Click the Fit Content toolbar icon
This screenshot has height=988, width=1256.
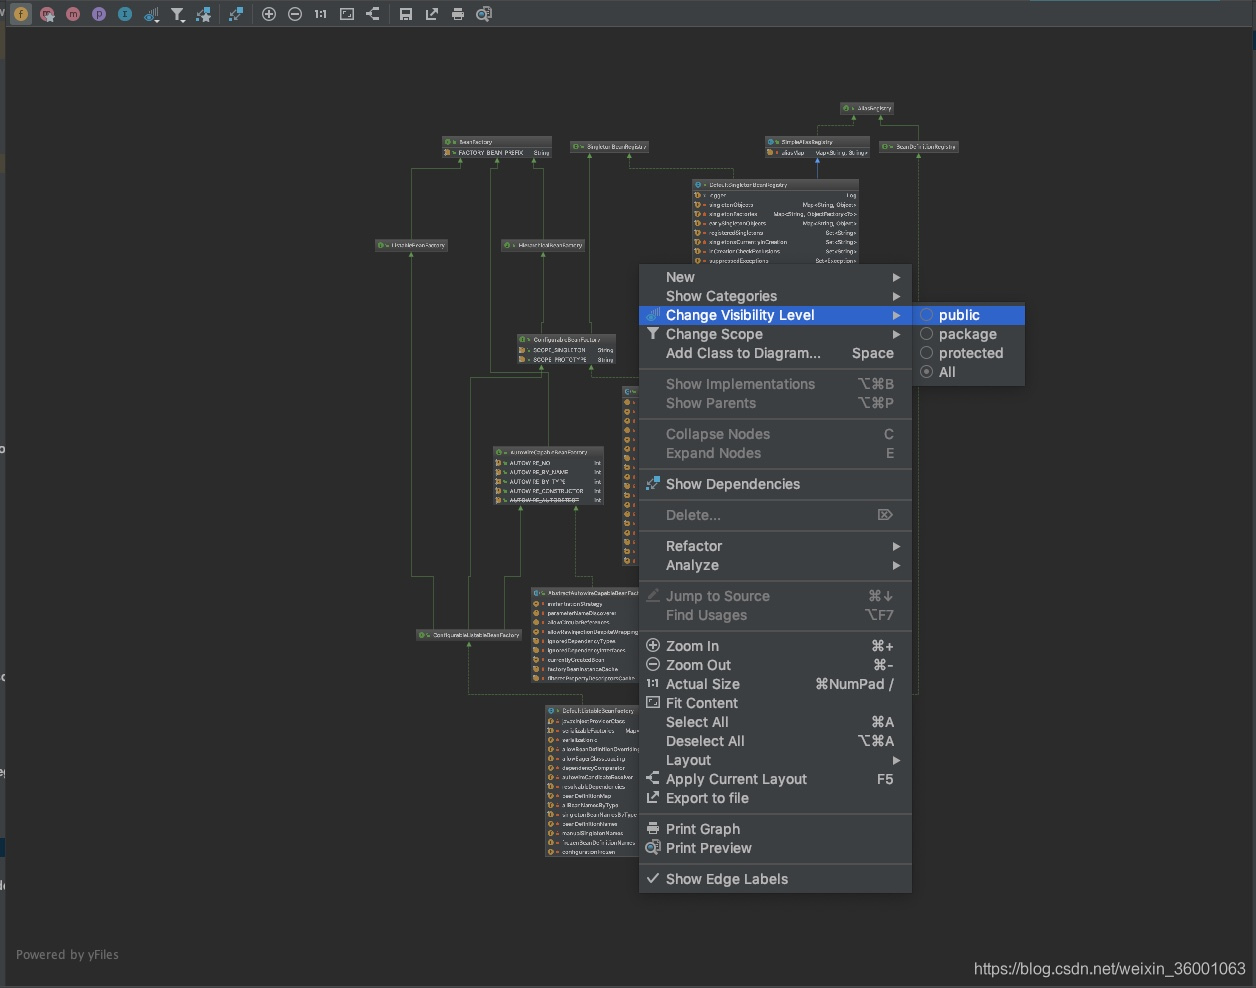coord(347,14)
